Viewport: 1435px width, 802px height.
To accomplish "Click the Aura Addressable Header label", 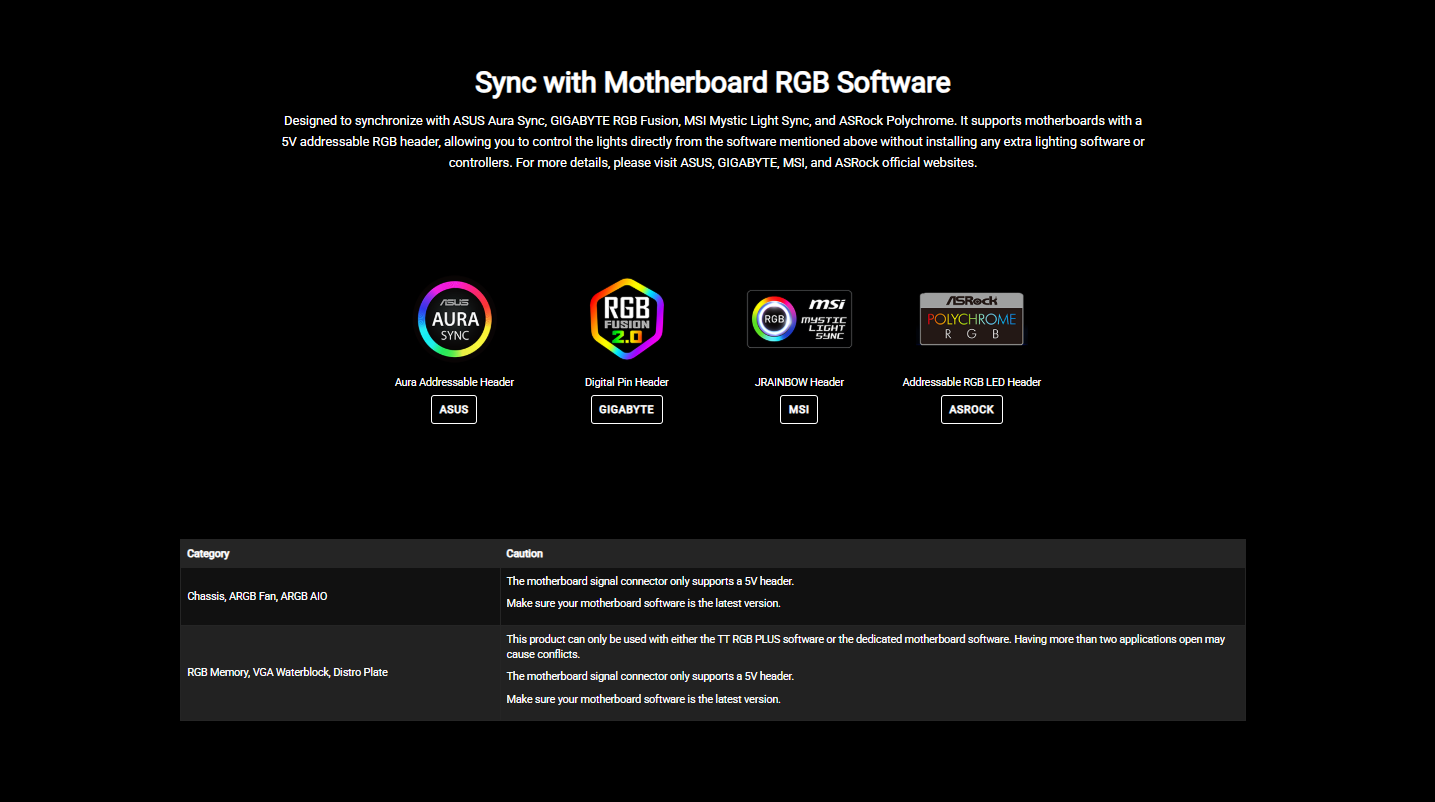I will (x=454, y=382).
